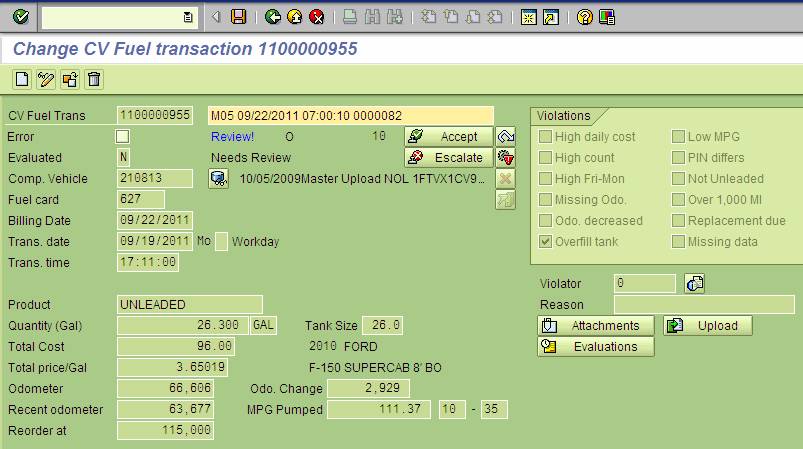Click the green checkmark Enter icon
Screen dimensions: 803x449
pyautogui.click(x=21, y=17)
